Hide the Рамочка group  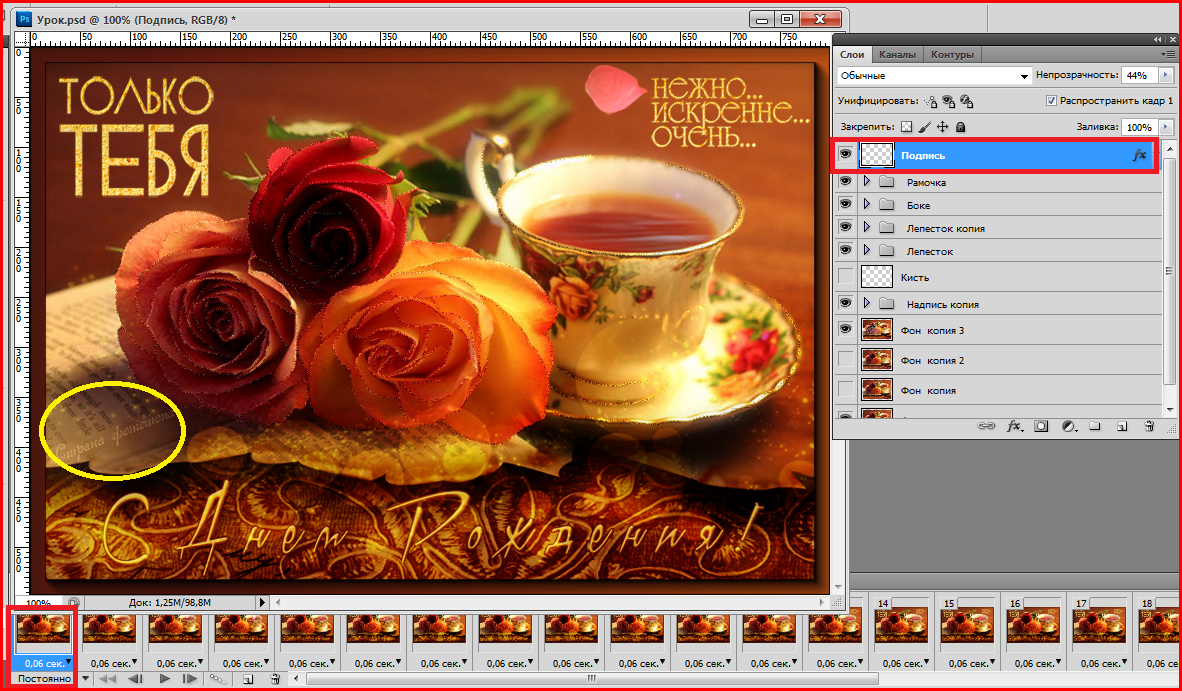[x=846, y=182]
